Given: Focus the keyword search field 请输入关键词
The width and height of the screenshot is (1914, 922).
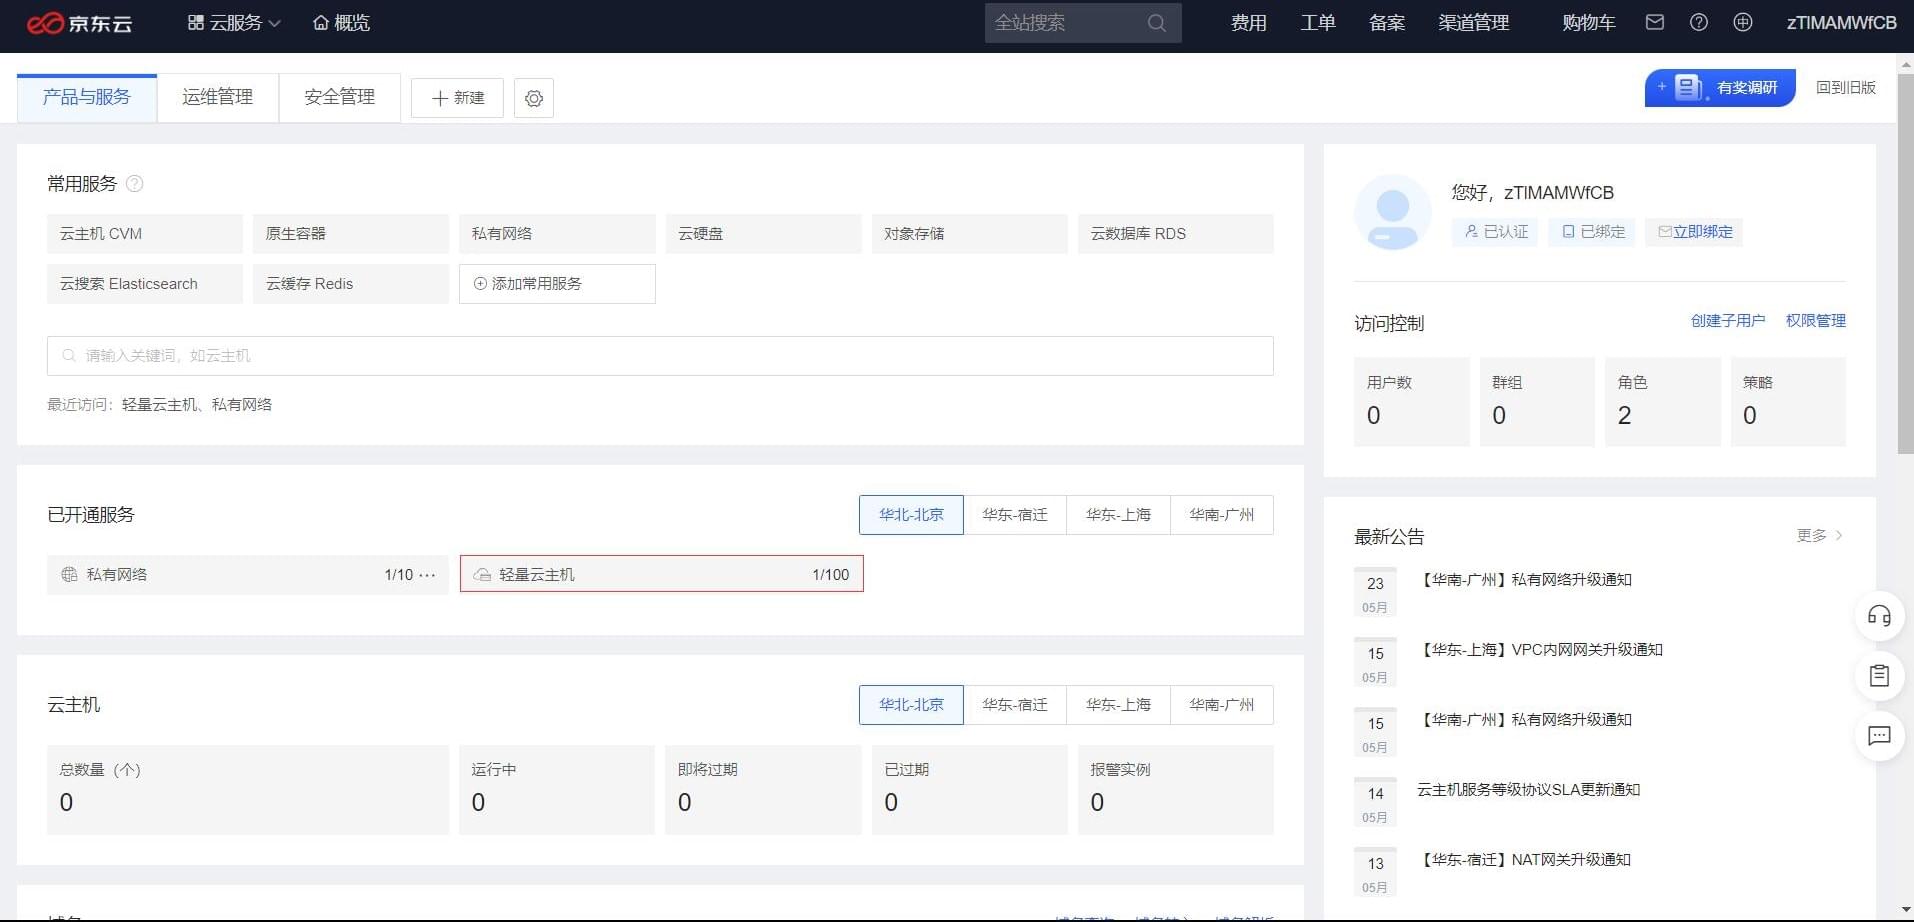Looking at the screenshot, I should 660,356.
